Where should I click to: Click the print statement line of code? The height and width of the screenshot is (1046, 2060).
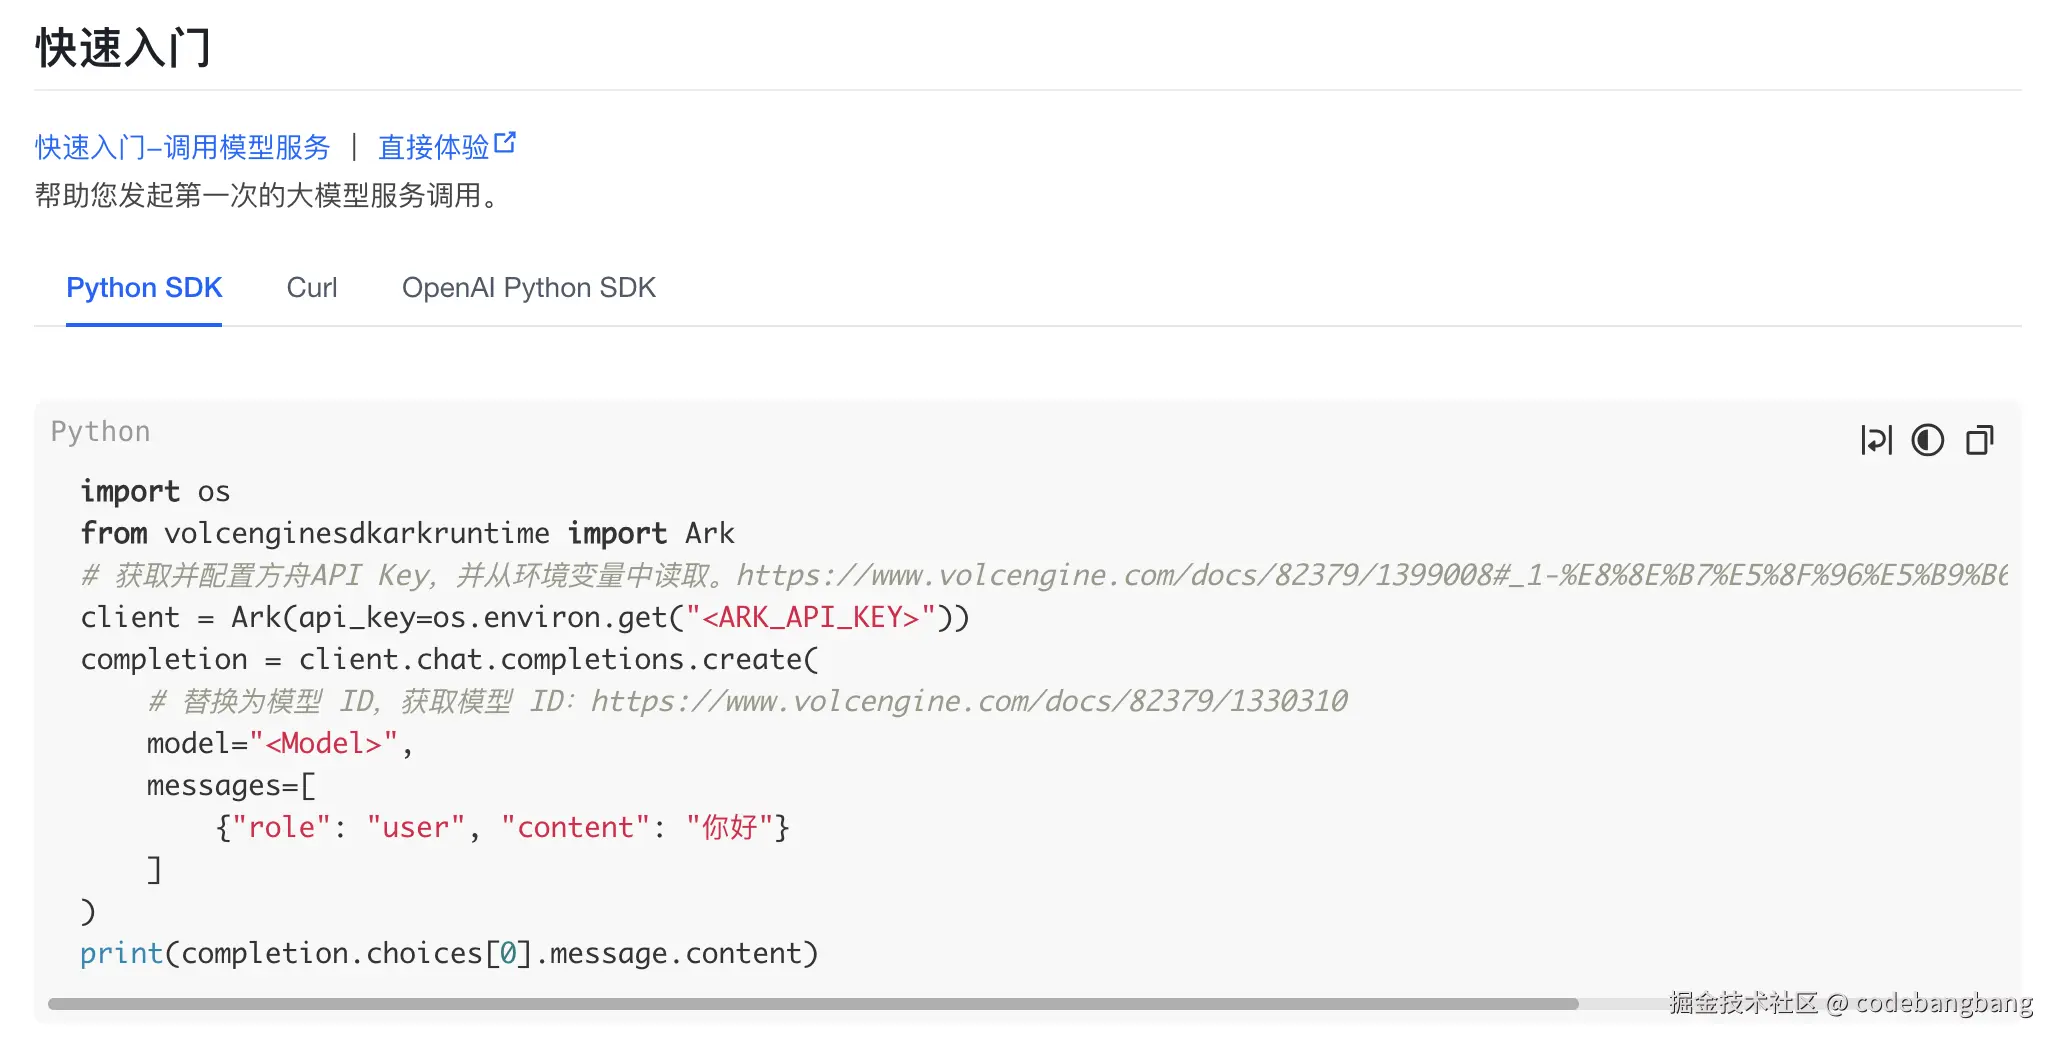point(448,953)
